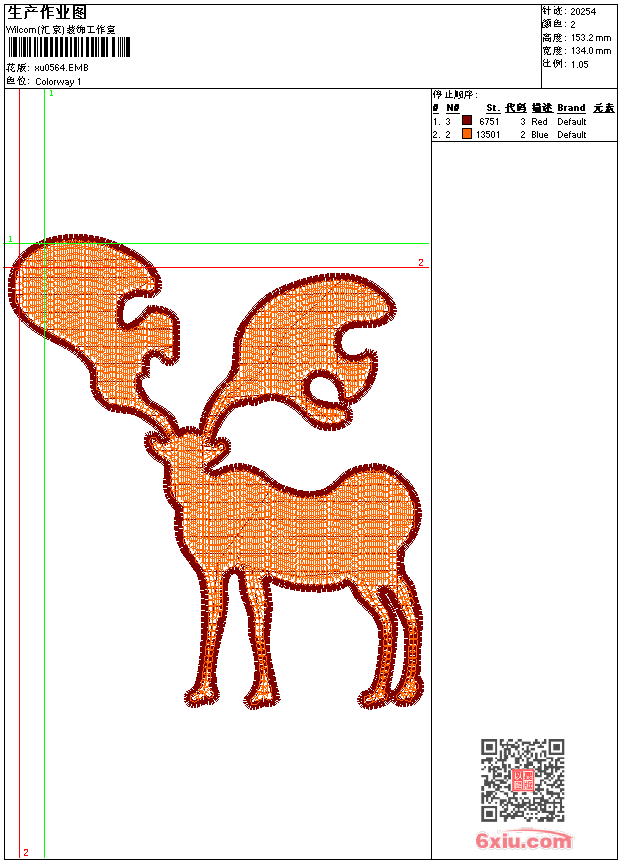Click the QR code image
This screenshot has width=620, height=860.
523,780
